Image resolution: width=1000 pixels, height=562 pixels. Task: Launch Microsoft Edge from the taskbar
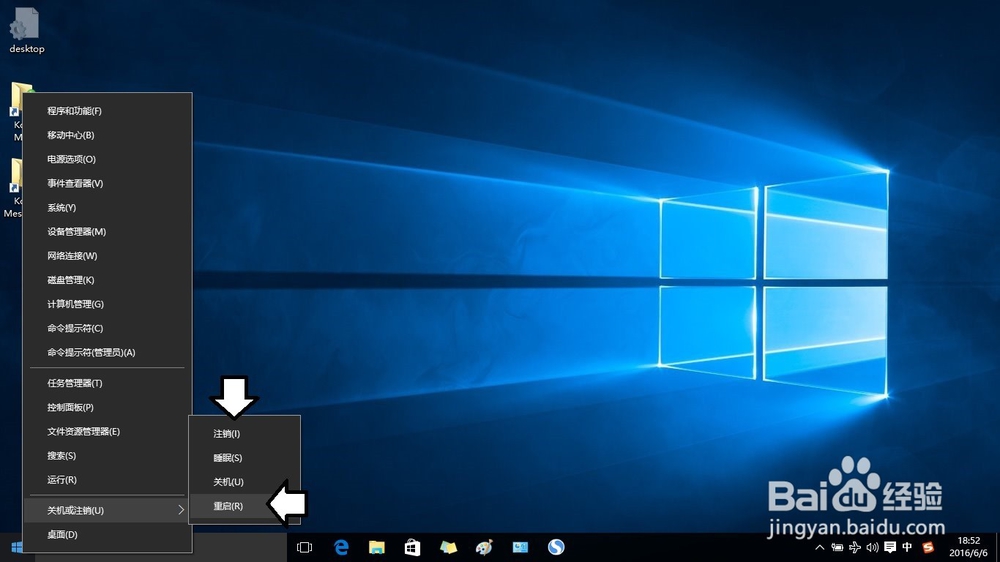coord(341,547)
